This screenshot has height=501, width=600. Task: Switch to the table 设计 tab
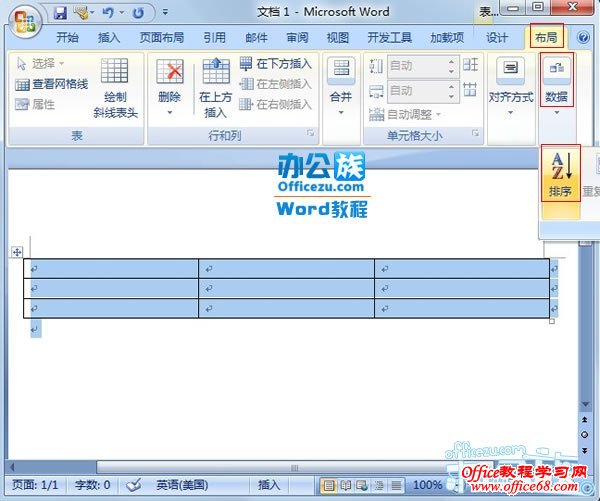497,38
